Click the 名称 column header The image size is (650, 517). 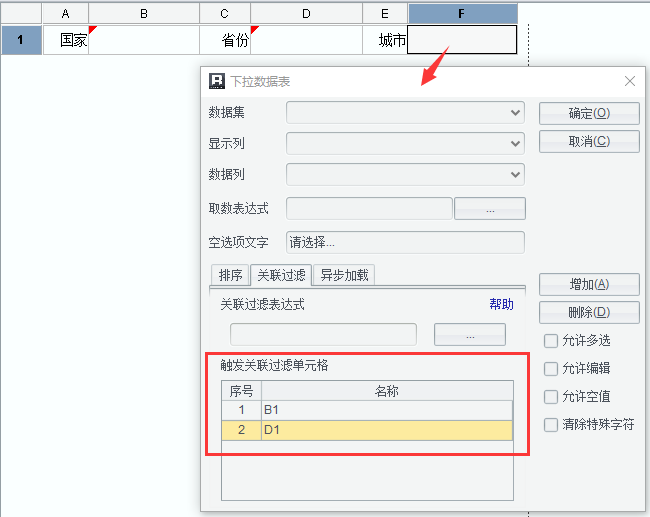[387, 391]
